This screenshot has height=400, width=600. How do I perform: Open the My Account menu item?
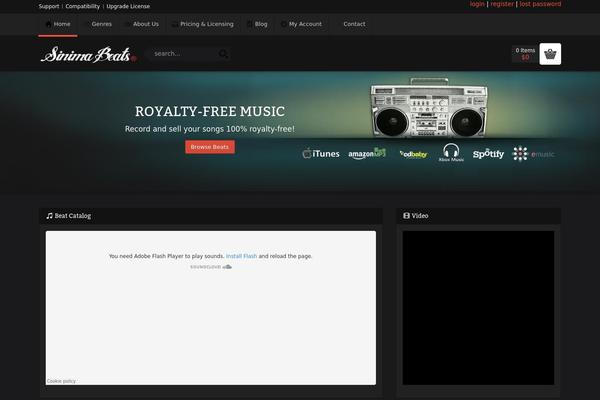tap(305, 24)
